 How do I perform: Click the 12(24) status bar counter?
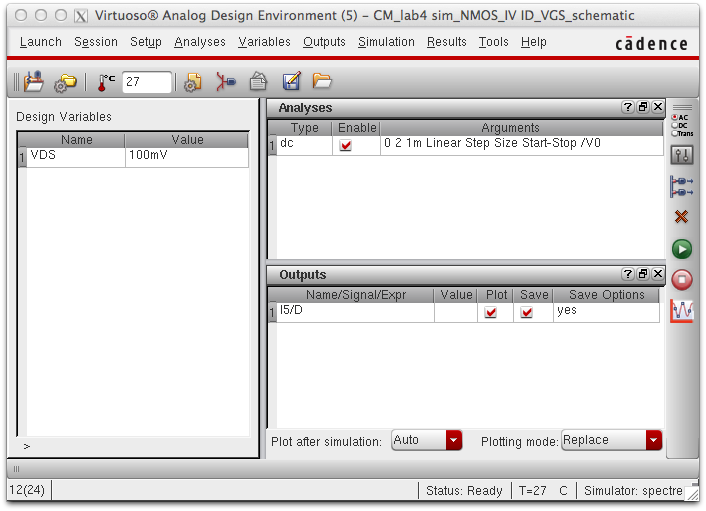click(27, 489)
